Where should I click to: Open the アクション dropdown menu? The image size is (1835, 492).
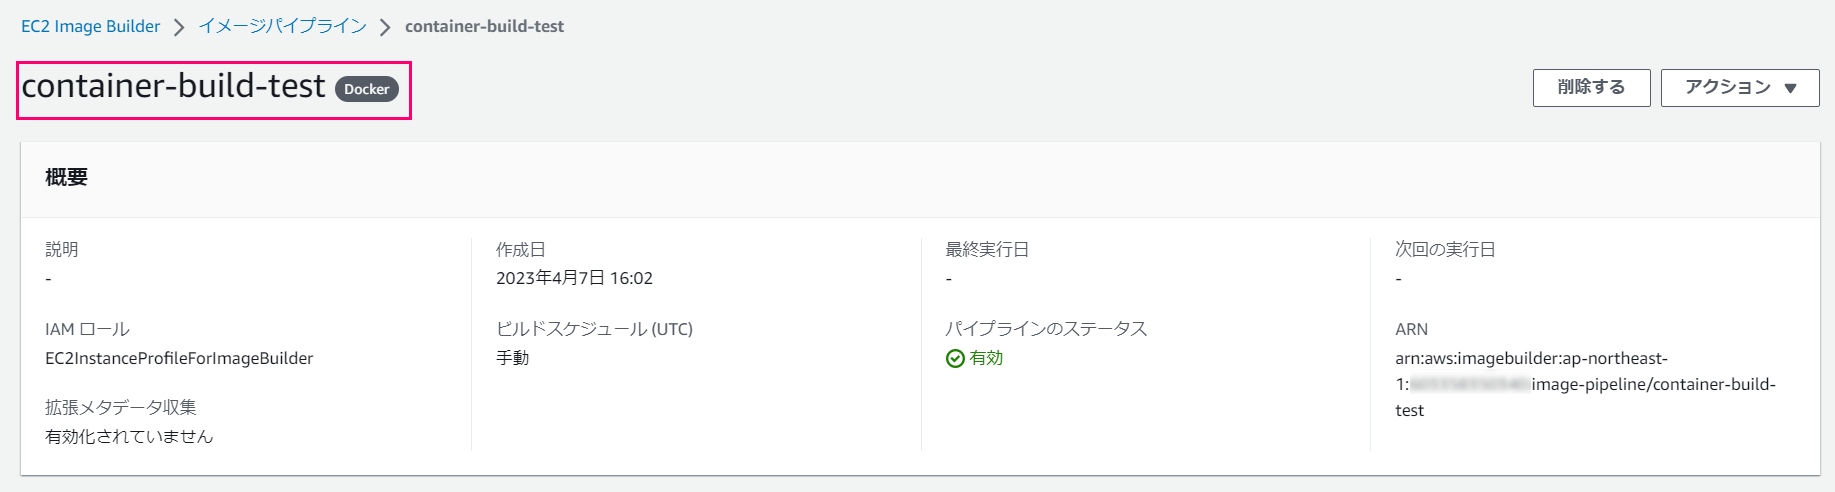coord(1740,88)
